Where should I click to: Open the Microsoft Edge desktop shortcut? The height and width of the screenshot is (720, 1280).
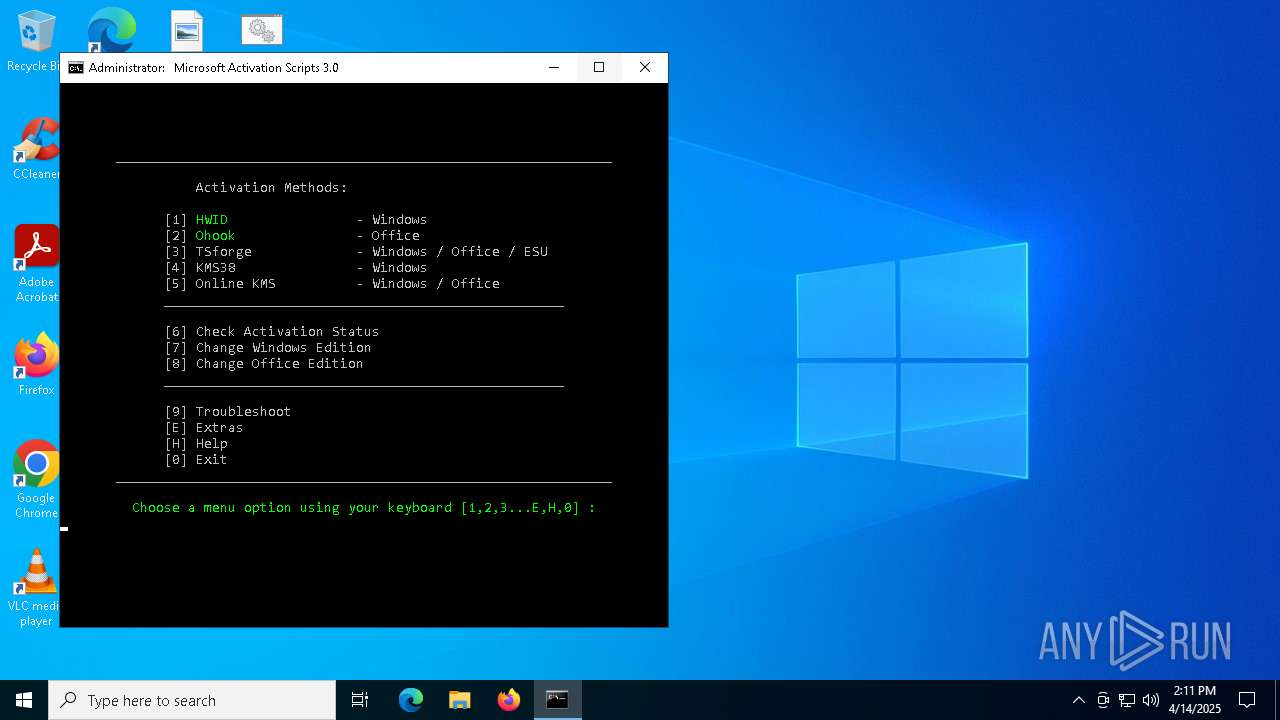[x=111, y=30]
